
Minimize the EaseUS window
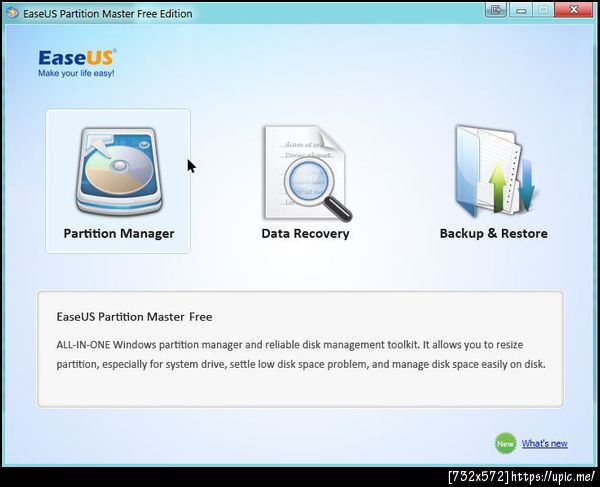click(521, 10)
